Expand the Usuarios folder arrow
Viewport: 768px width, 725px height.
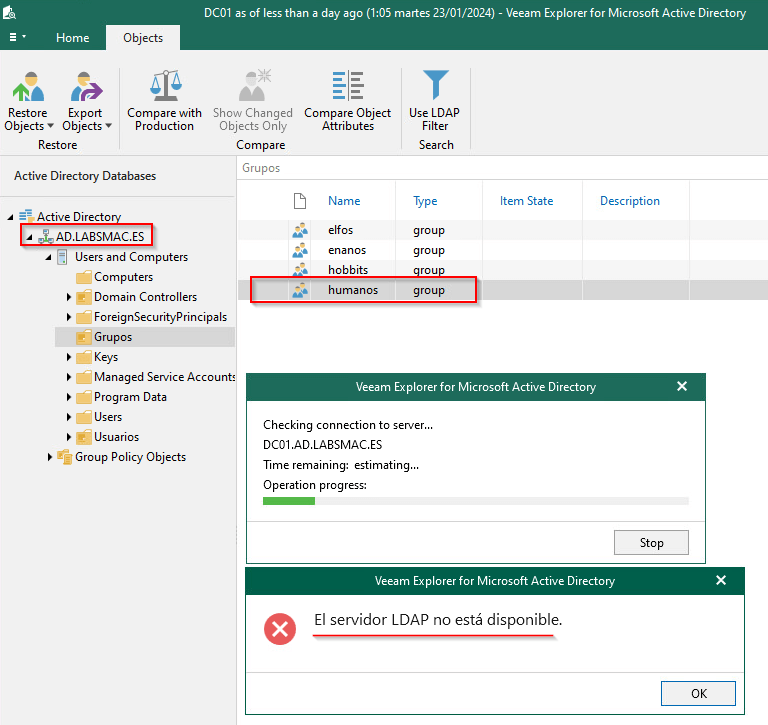coord(69,437)
